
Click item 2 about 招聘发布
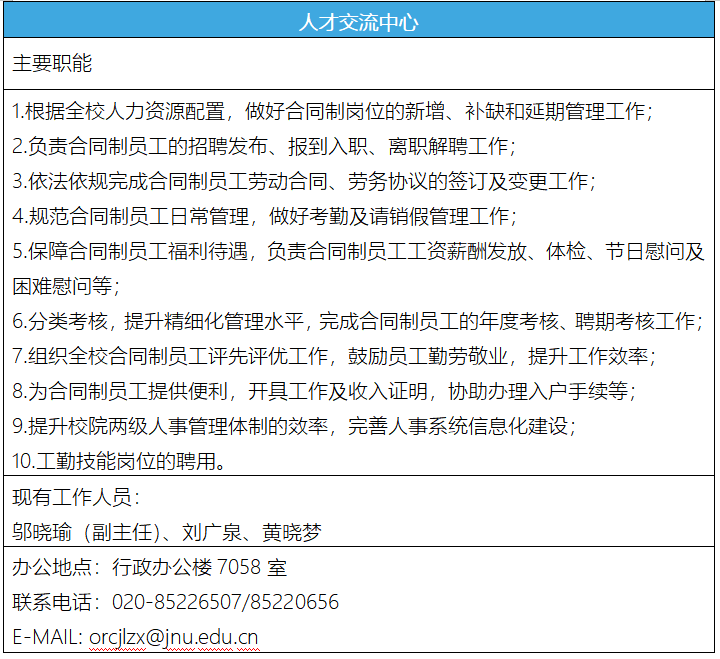[264, 146]
